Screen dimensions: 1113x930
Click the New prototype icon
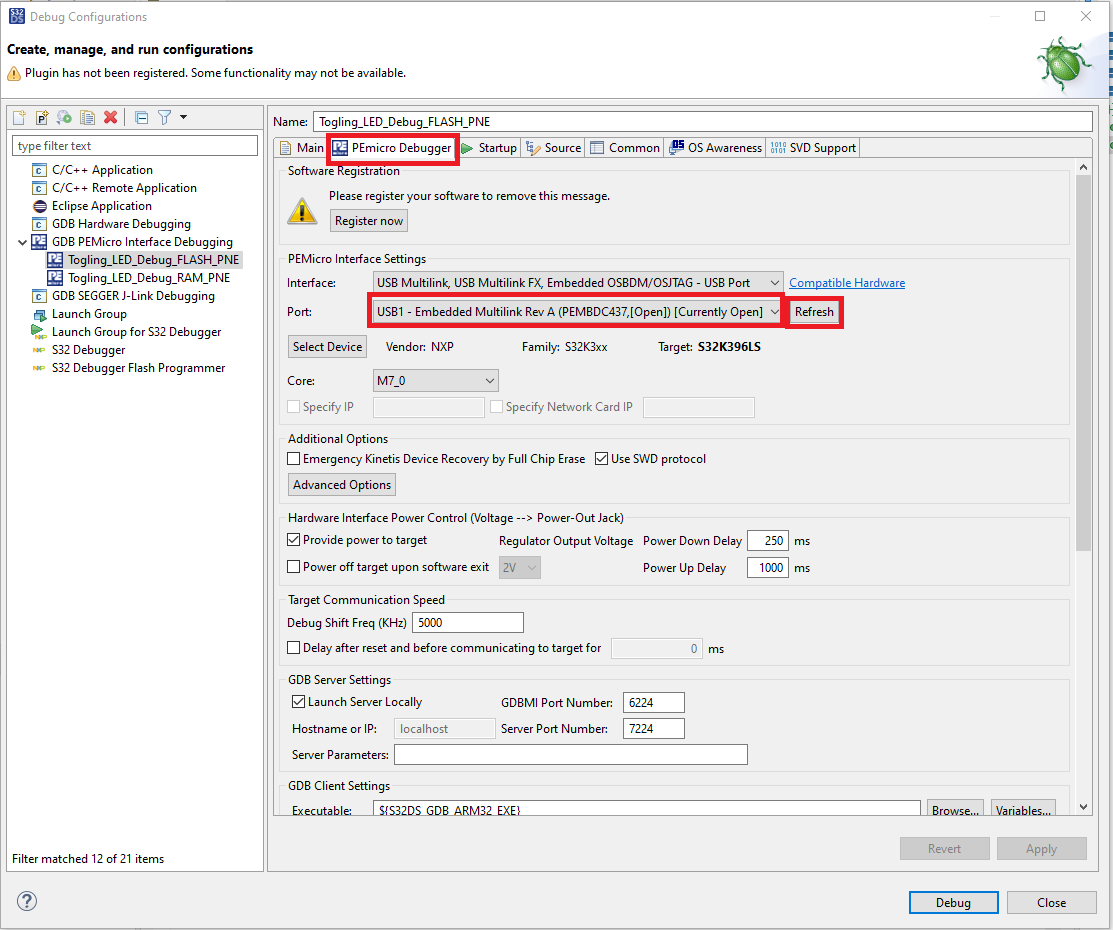(x=42, y=118)
